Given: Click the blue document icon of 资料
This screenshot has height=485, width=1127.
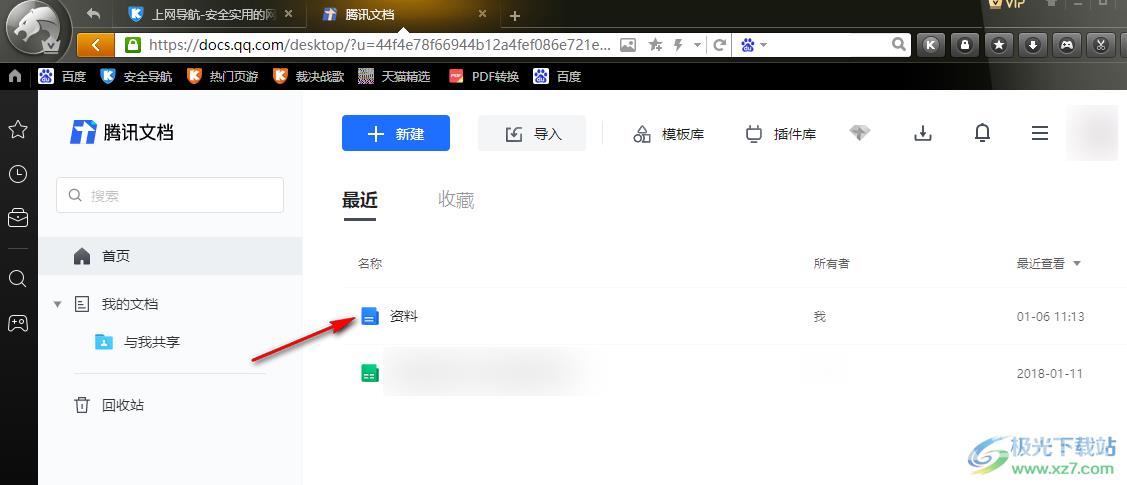Looking at the screenshot, I should point(369,315).
